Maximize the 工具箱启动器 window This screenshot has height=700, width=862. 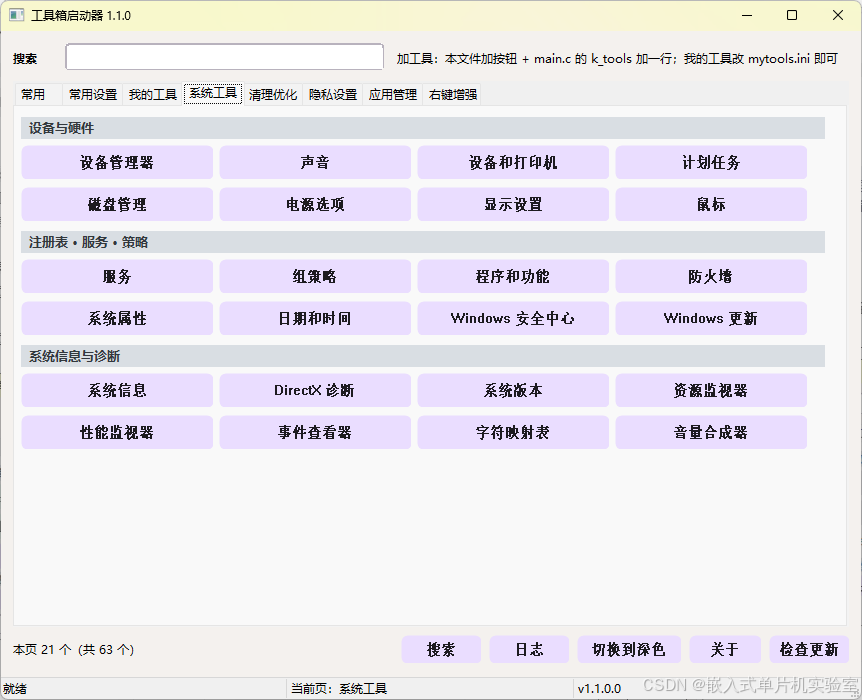click(792, 15)
